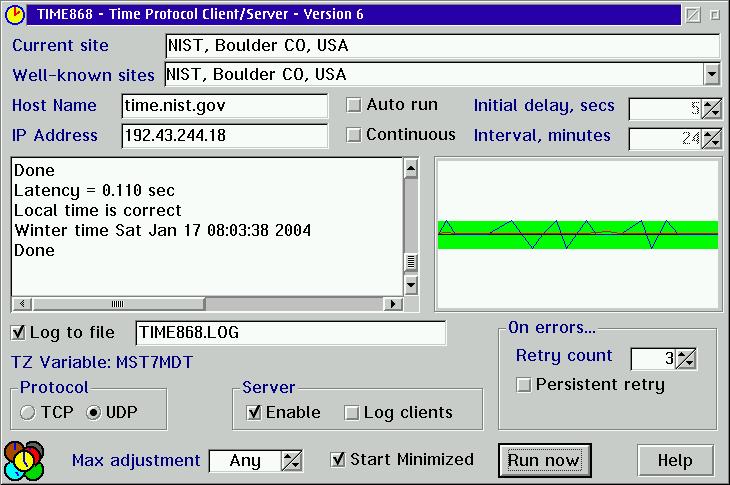
Task: Click the clock icon in title bar
Action: (x=15, y=14)
